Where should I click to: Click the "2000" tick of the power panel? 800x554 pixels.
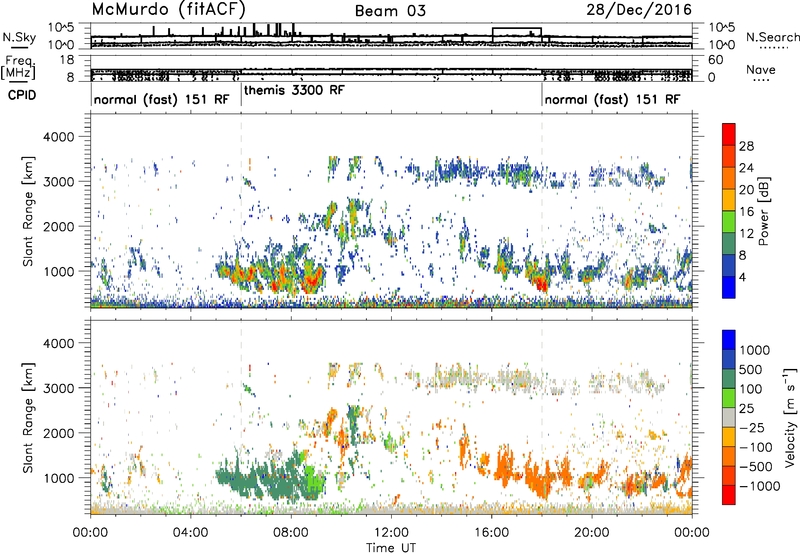[59, 226]
